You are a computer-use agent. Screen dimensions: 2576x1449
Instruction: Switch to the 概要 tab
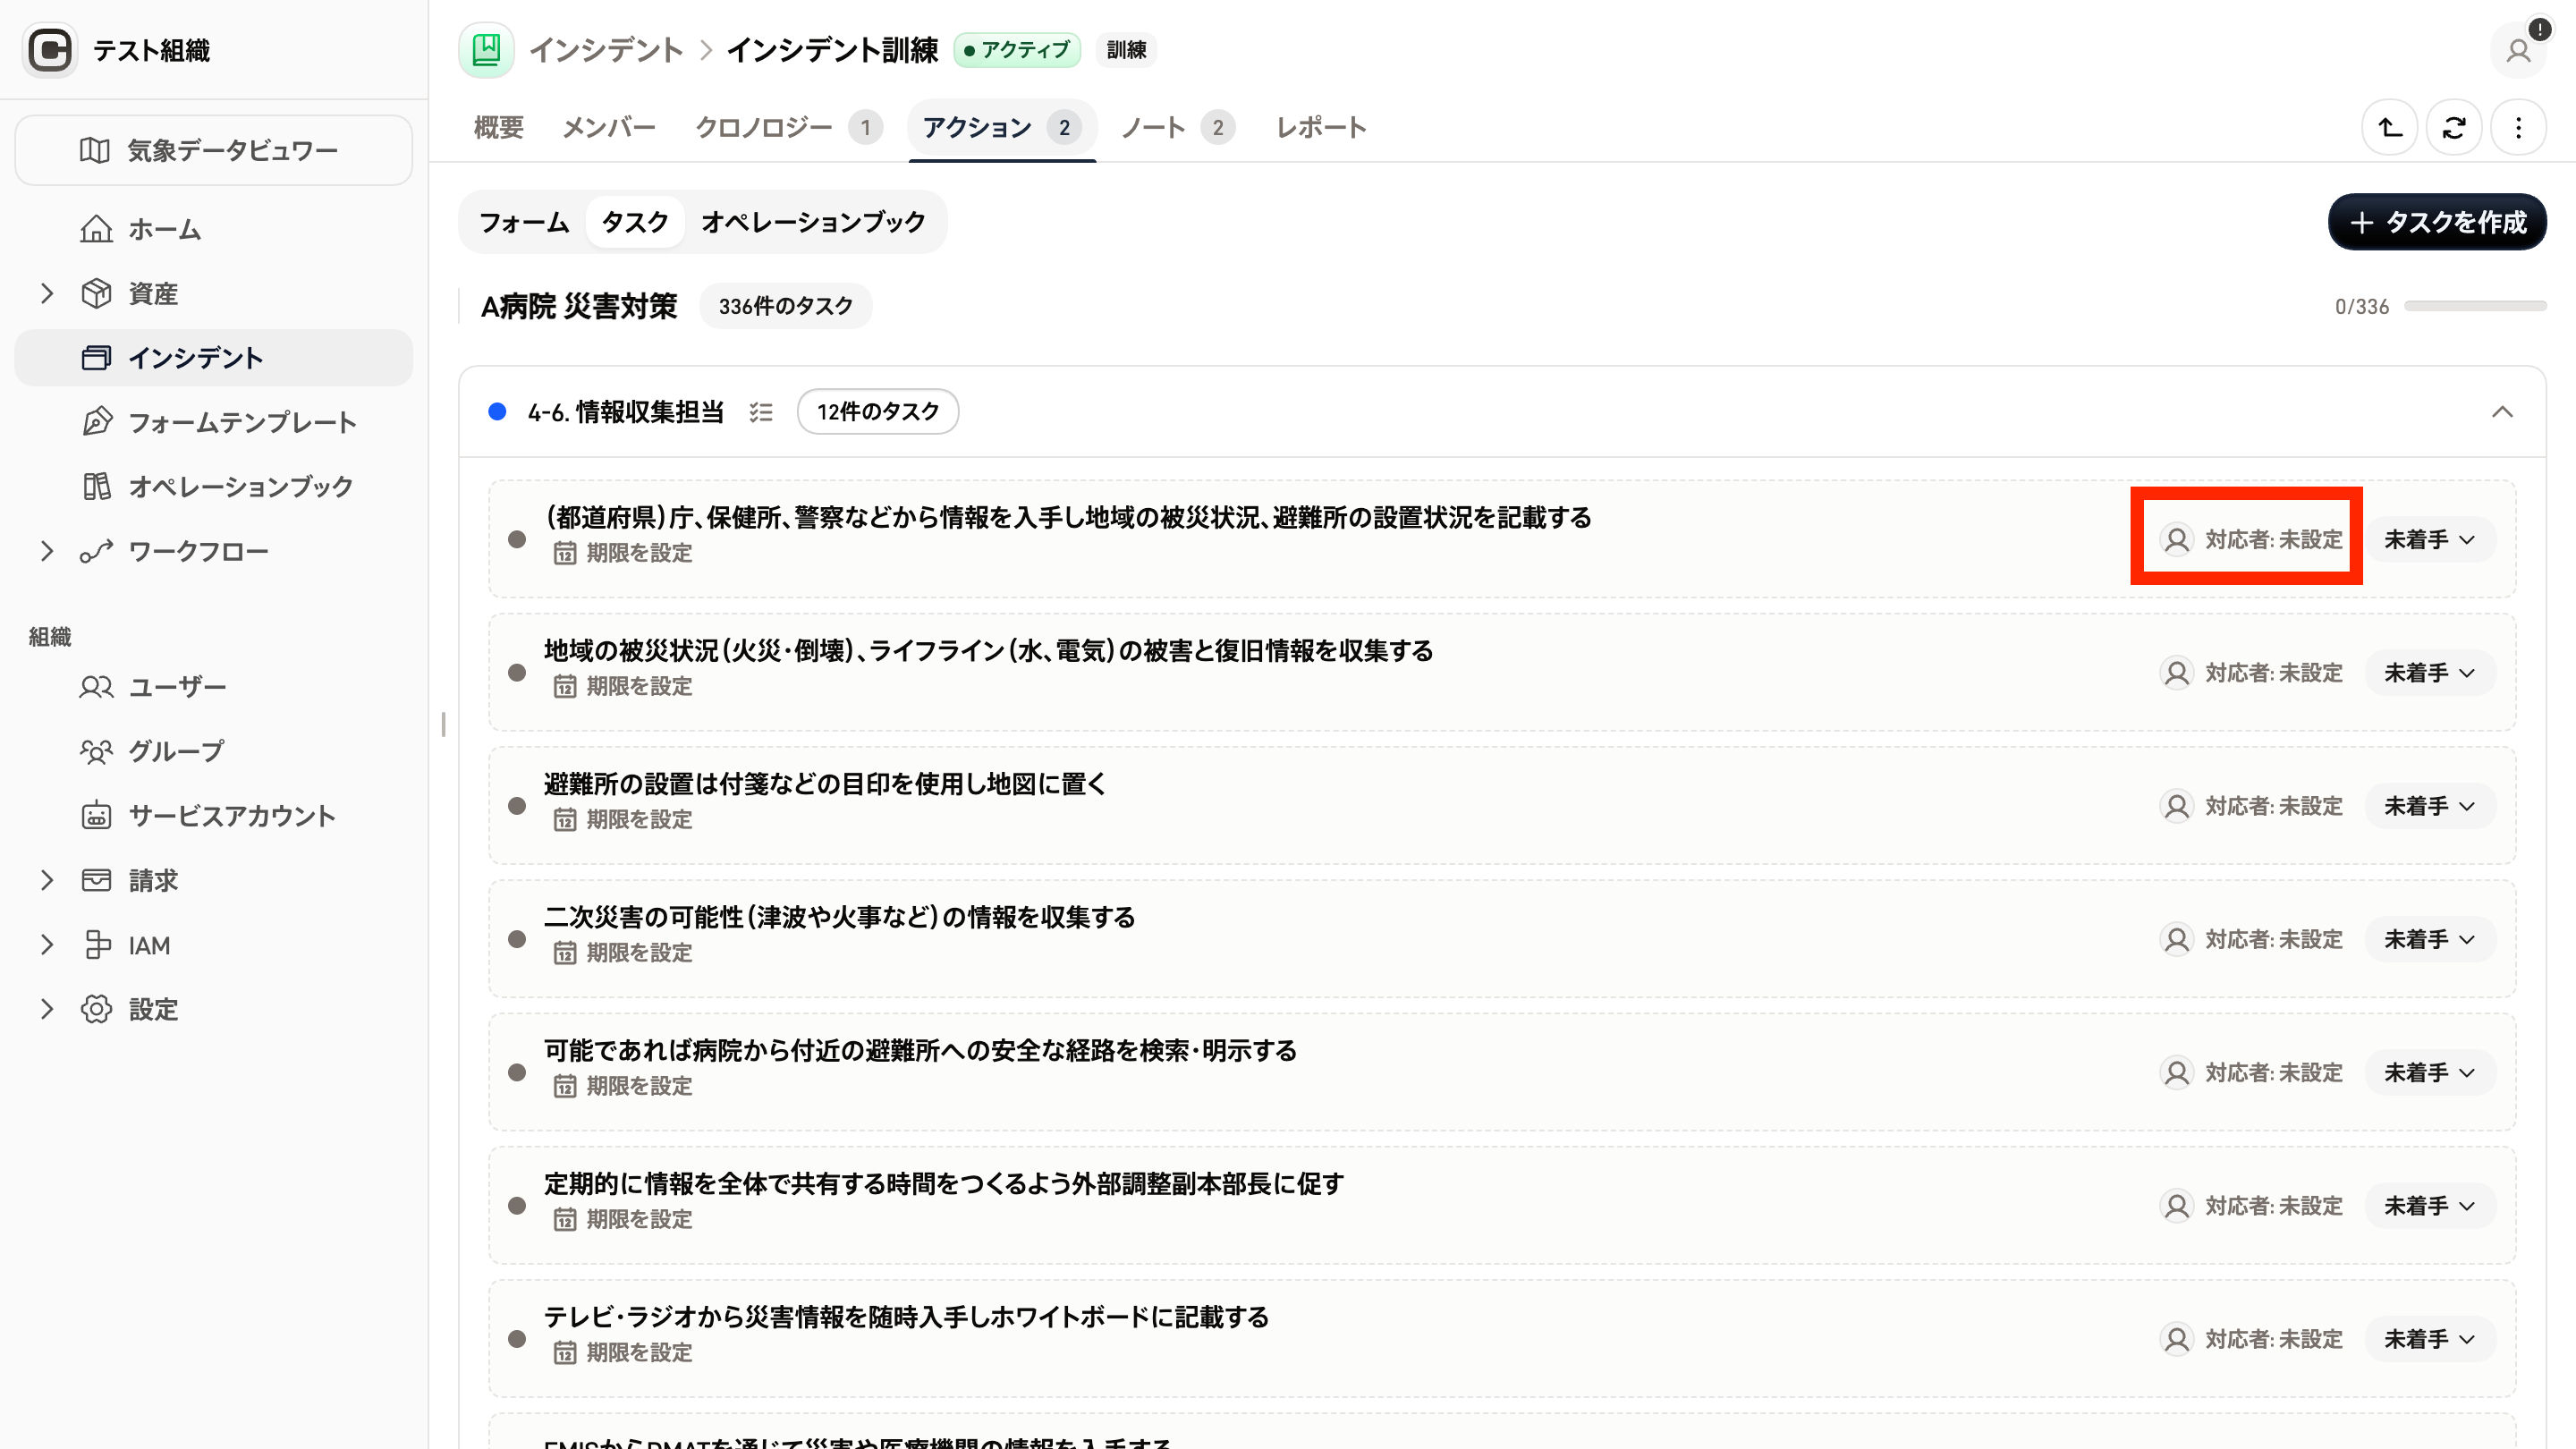[499, 128]
